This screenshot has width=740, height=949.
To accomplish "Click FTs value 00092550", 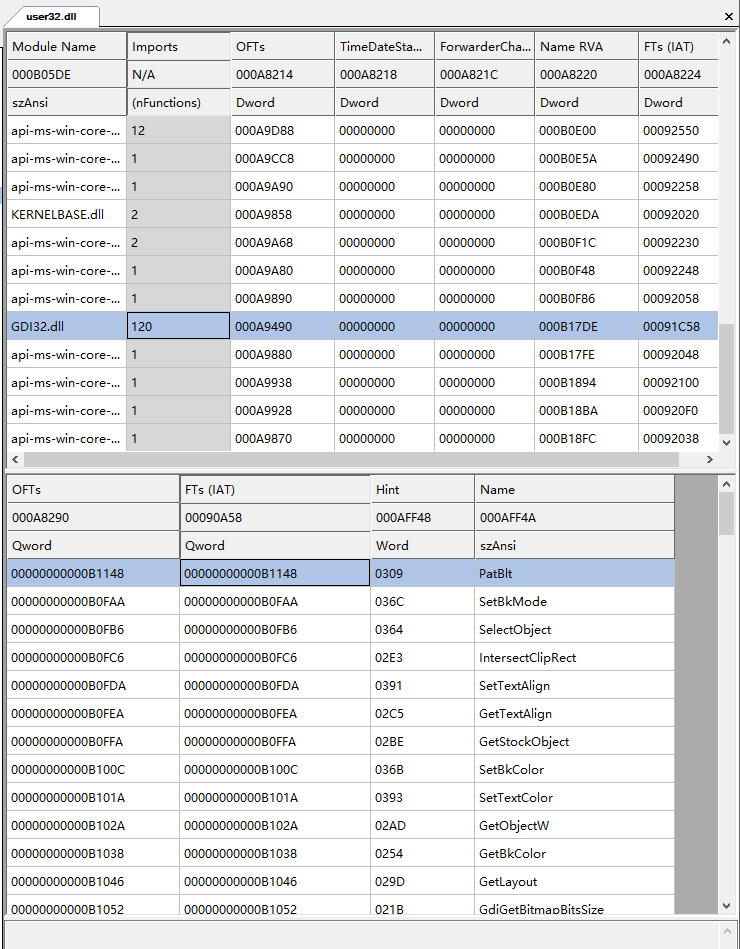I will (678, 130).
